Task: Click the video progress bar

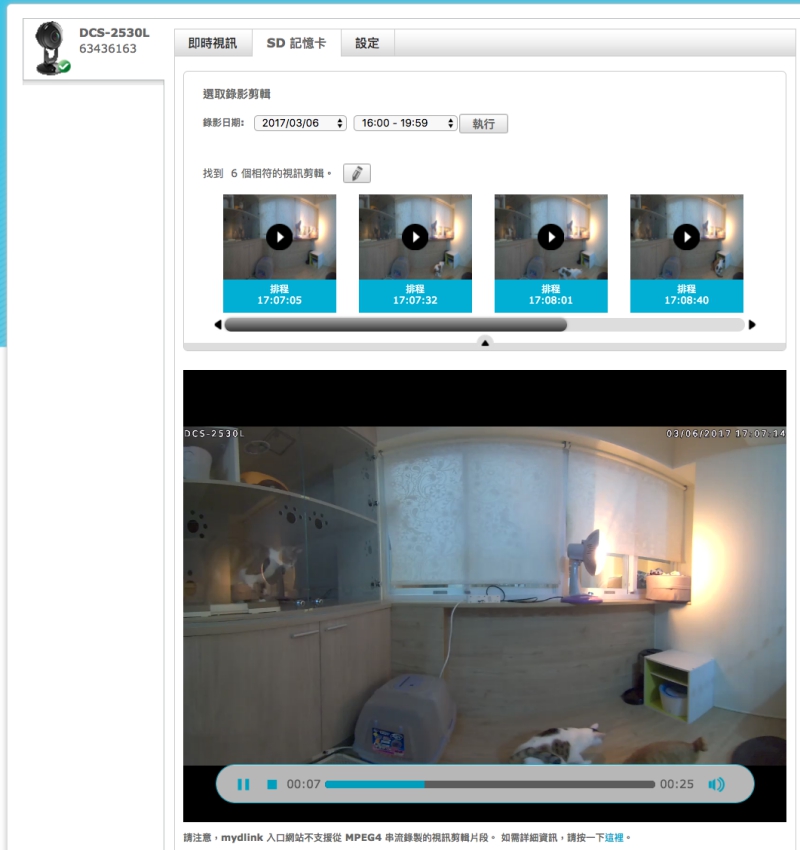Action: point(490,784)
